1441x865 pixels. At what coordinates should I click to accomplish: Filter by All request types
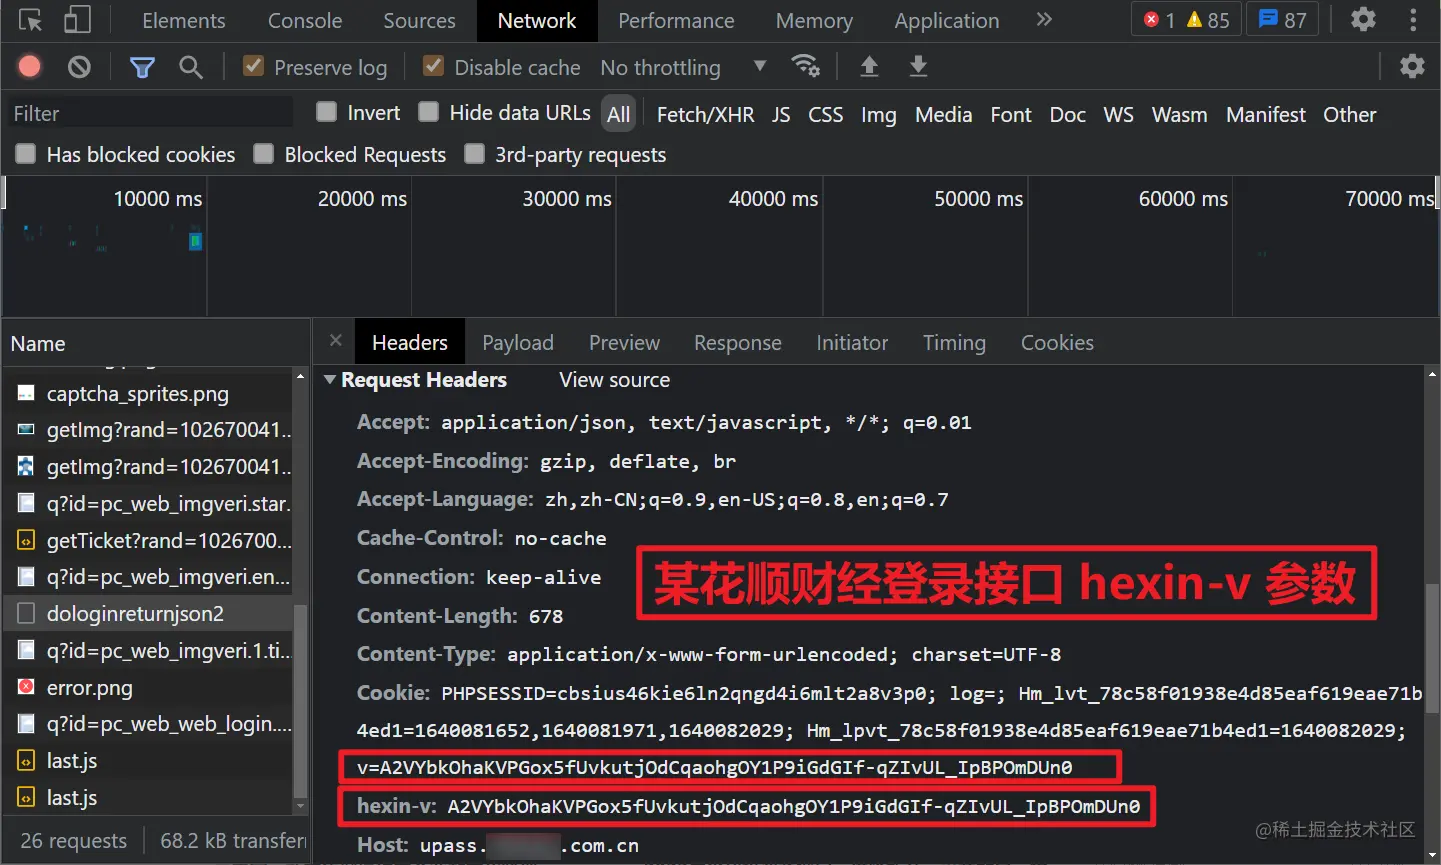619,114
